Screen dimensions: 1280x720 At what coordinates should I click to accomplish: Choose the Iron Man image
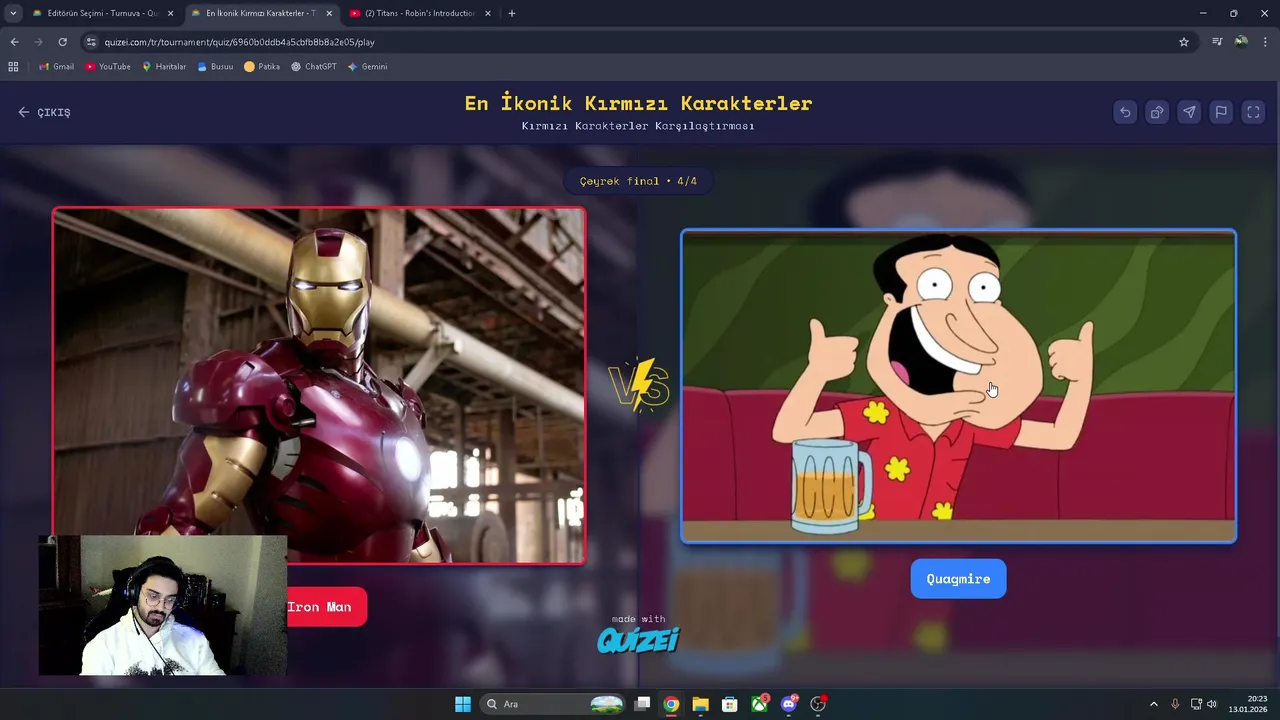319,386
